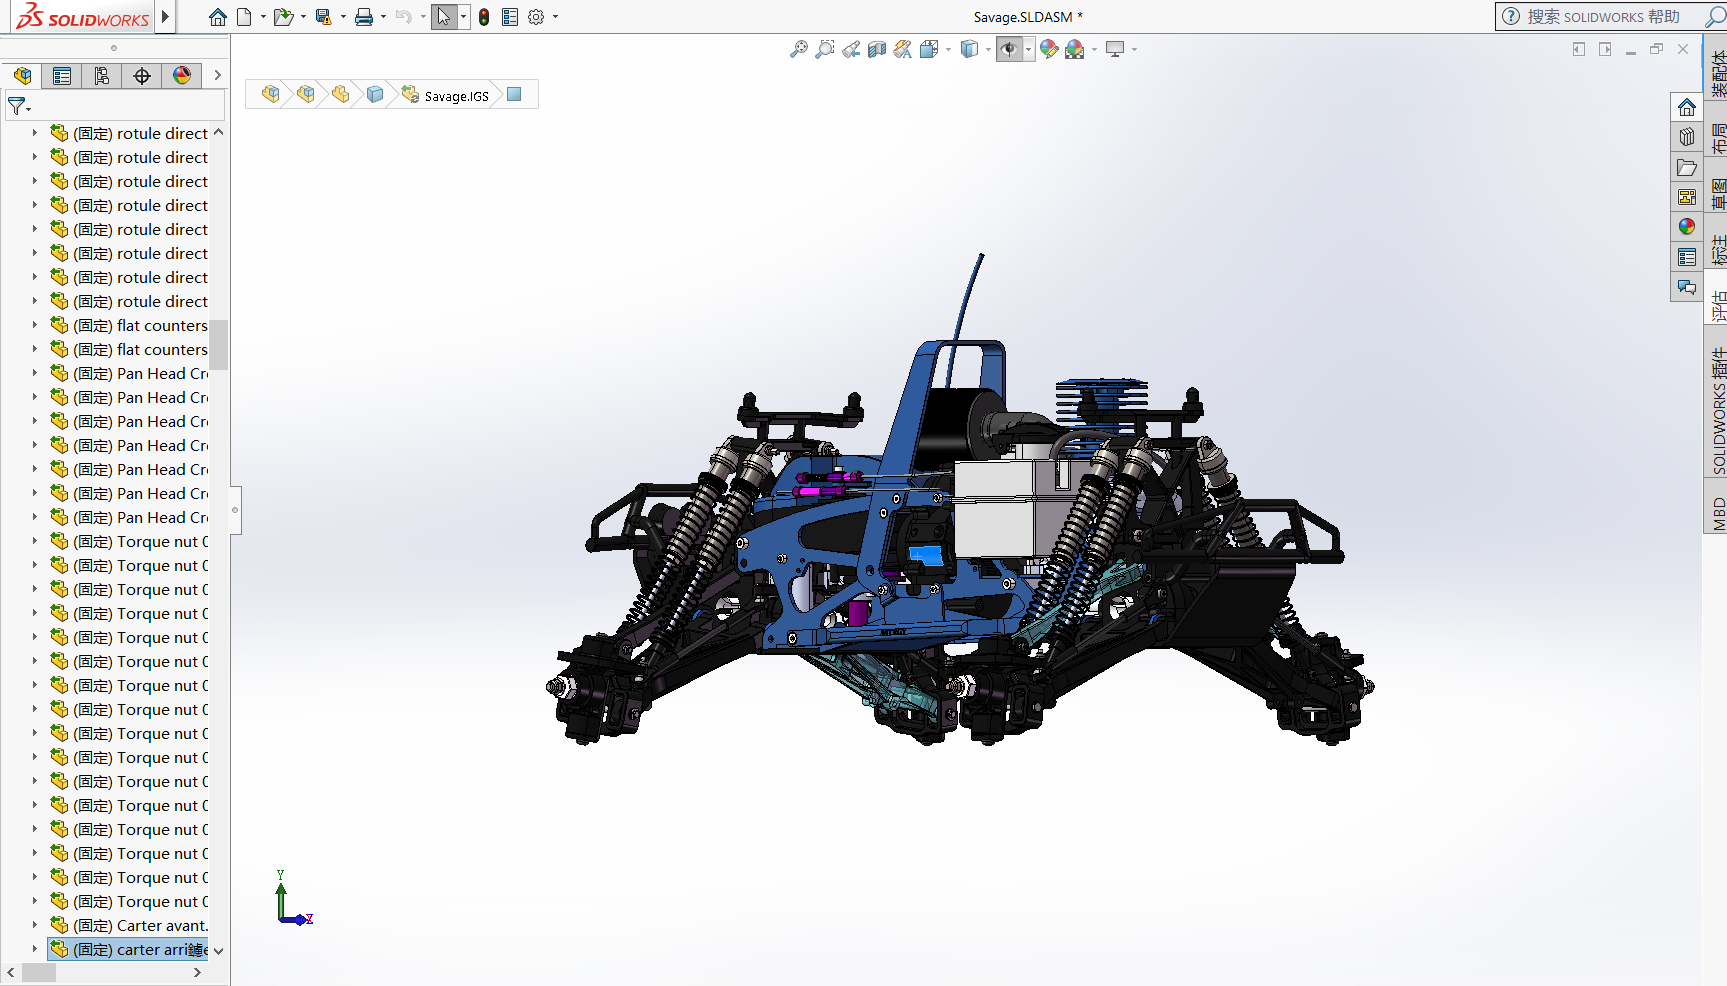Toggle Hide/Show Items eye button
1727x986 pixels.
pyautogui.click(x=1009, y=49)
